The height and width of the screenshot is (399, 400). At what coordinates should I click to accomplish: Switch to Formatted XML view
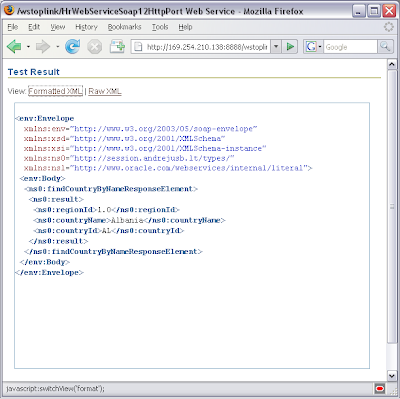(55, 91)
